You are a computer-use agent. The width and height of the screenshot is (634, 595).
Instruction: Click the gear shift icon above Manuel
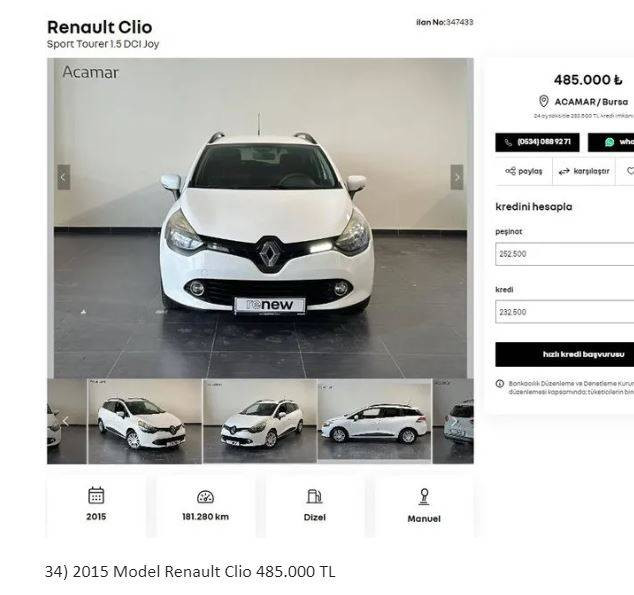424,497
